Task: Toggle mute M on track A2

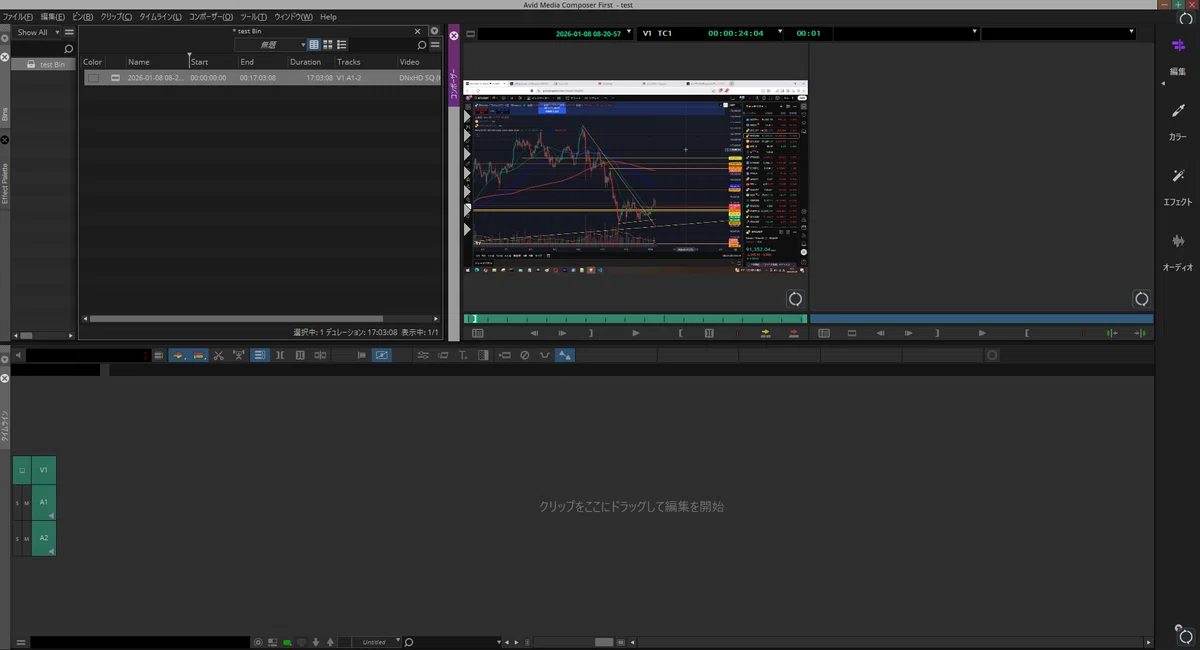Action: pos(27,538)
